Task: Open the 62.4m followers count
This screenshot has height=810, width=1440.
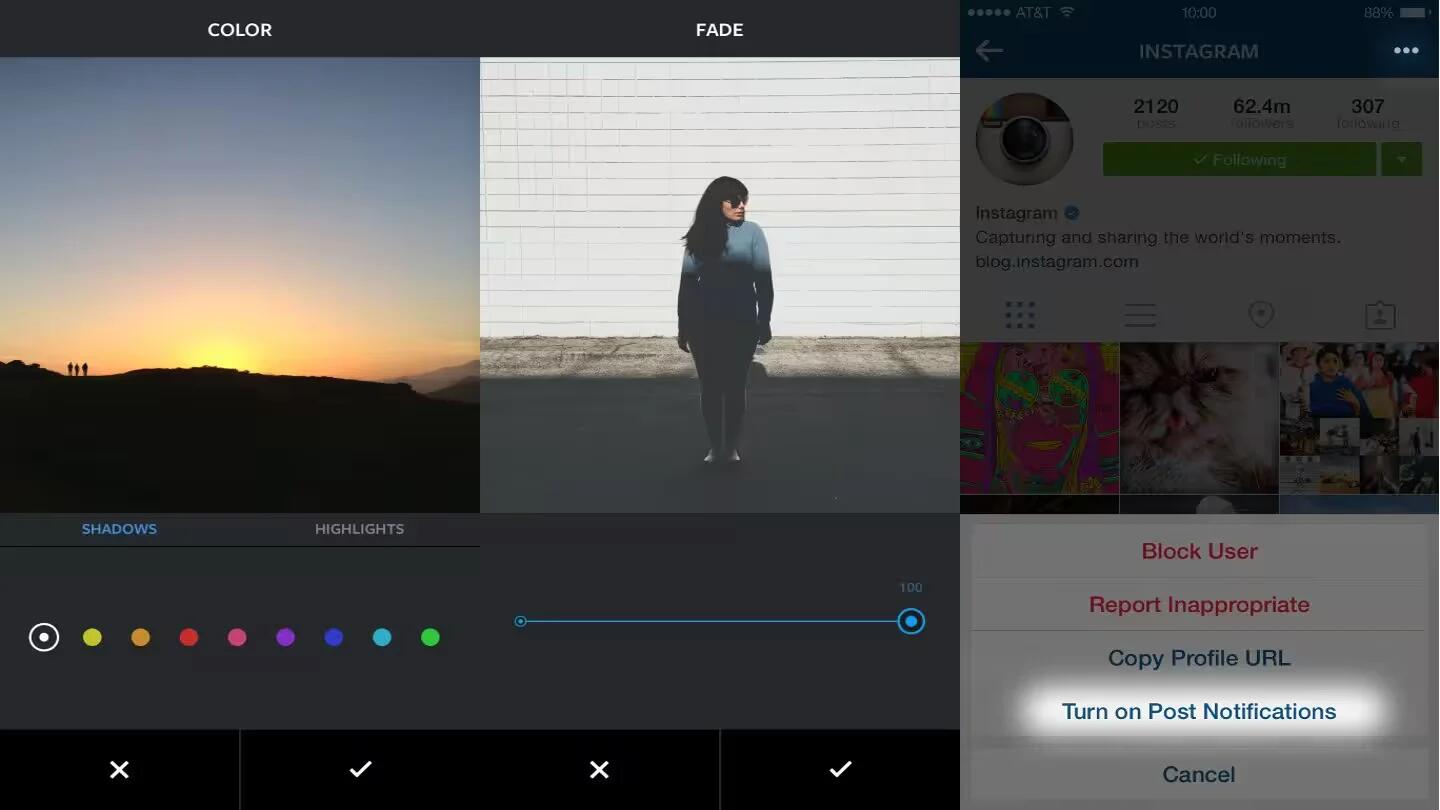Action: 1261,112
